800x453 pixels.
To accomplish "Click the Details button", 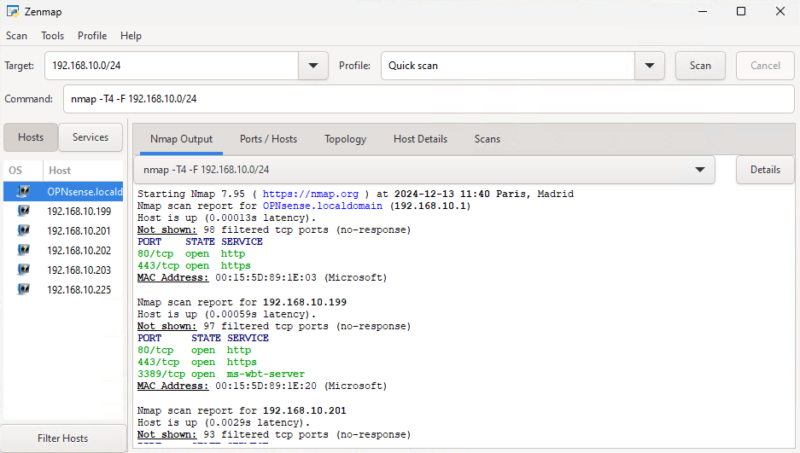I will [764, 170].
